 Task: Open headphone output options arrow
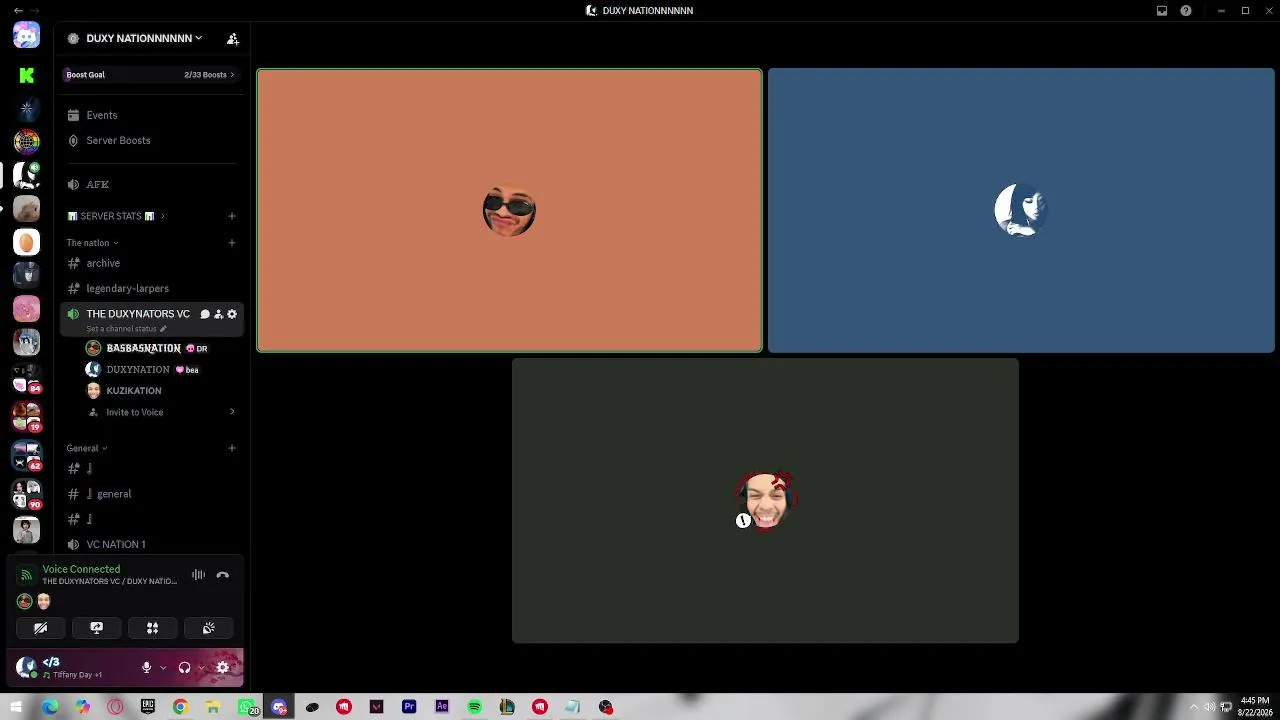click(x=201, y=667)
